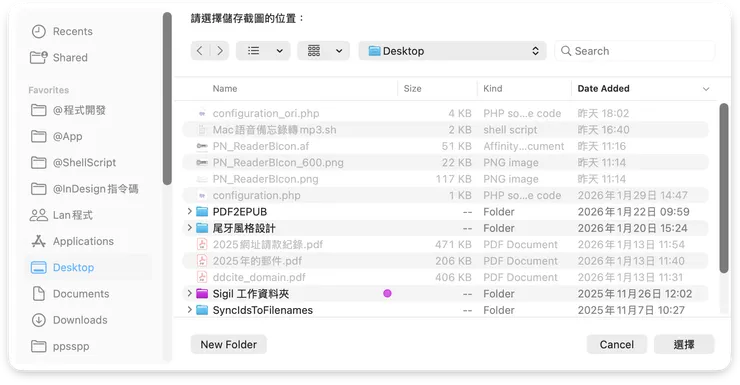The height and width of the screenshot is (385, 740).
Task: Sort by Date Added column header
Action: pyautogui.click(x=604, y=89)
